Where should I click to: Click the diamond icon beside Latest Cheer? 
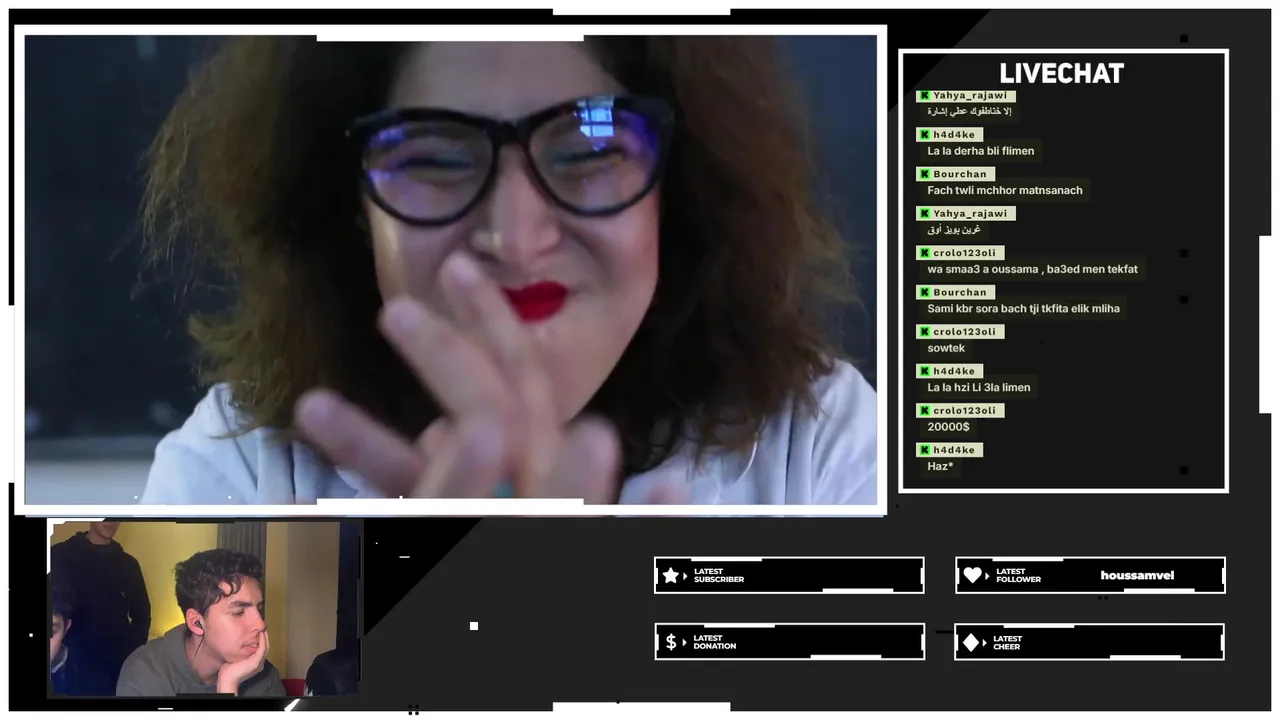(x=971, y=643)
